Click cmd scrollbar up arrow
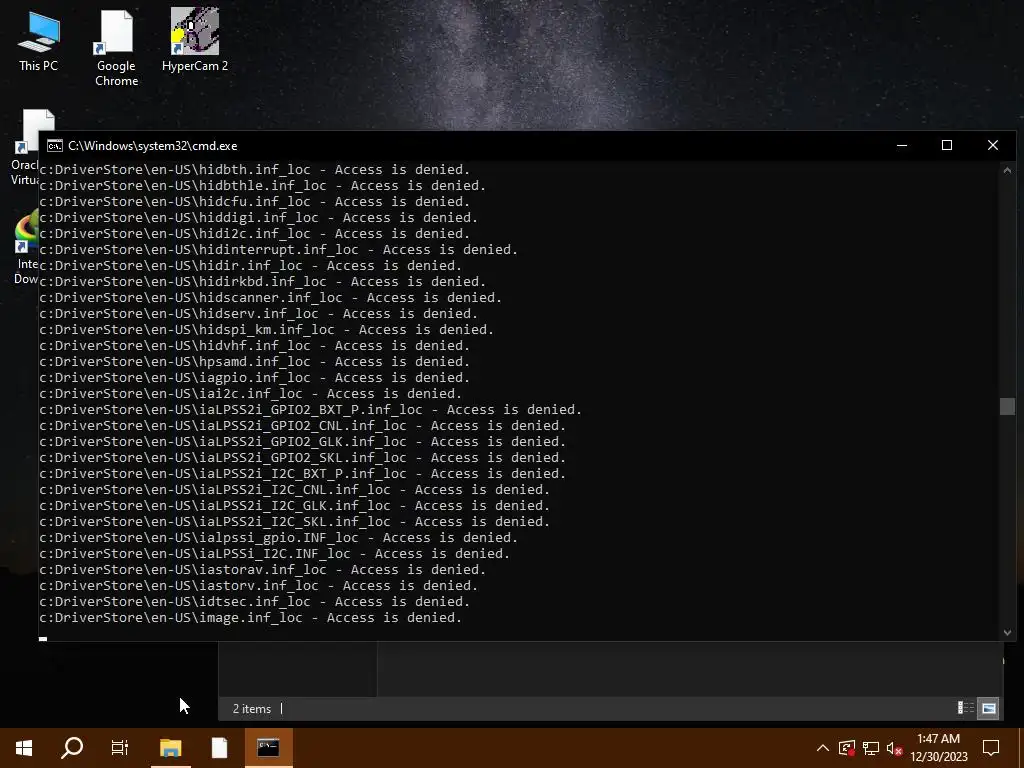The height and width of the screenshot is (768, 1024). 1007,170
